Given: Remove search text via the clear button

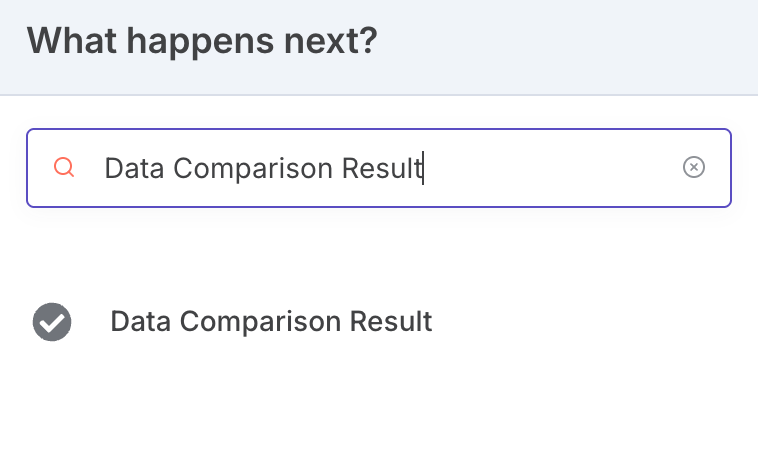Looking at the screenshot, I should [x=694, y=167].
